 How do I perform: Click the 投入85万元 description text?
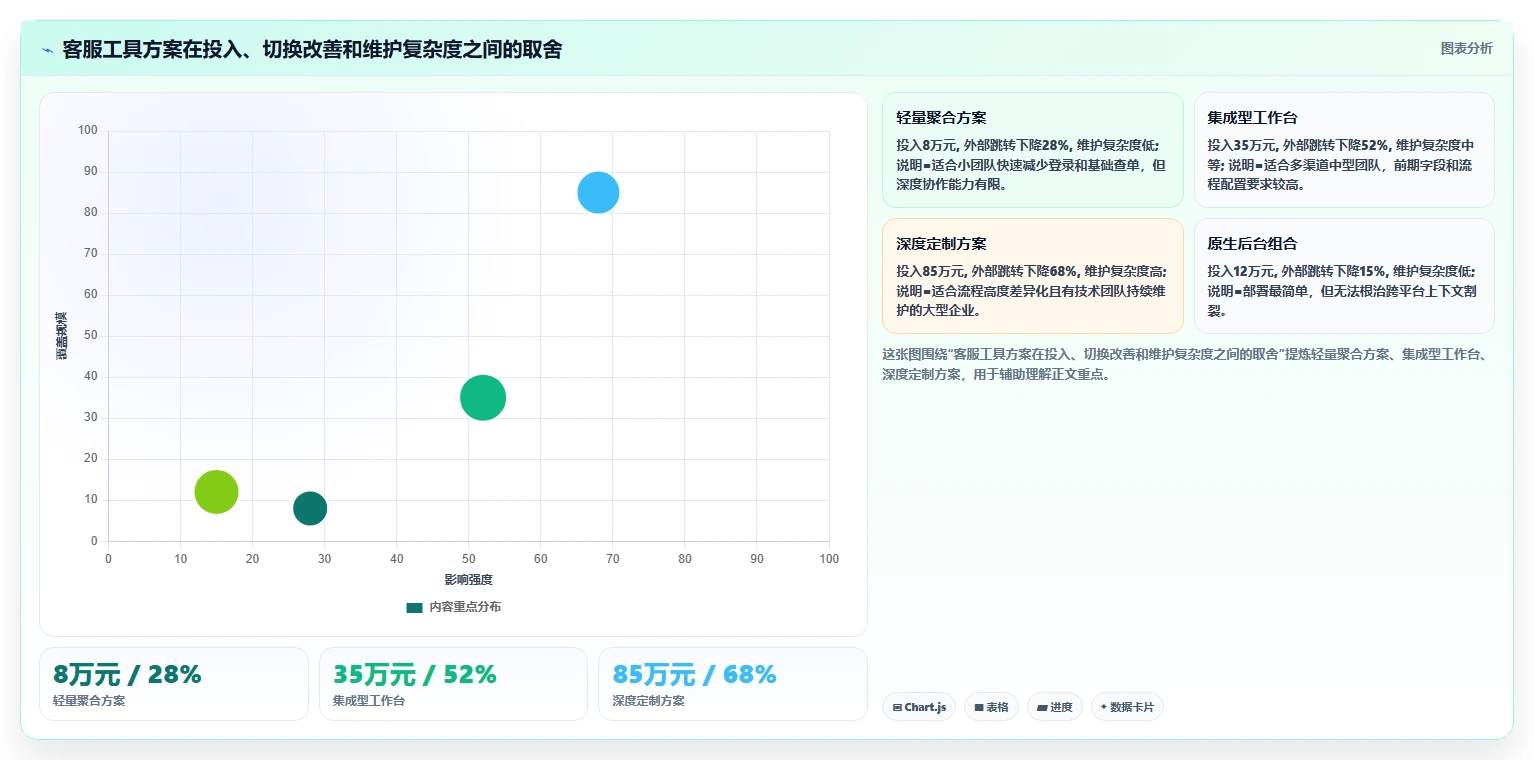tap(1032, 291)
